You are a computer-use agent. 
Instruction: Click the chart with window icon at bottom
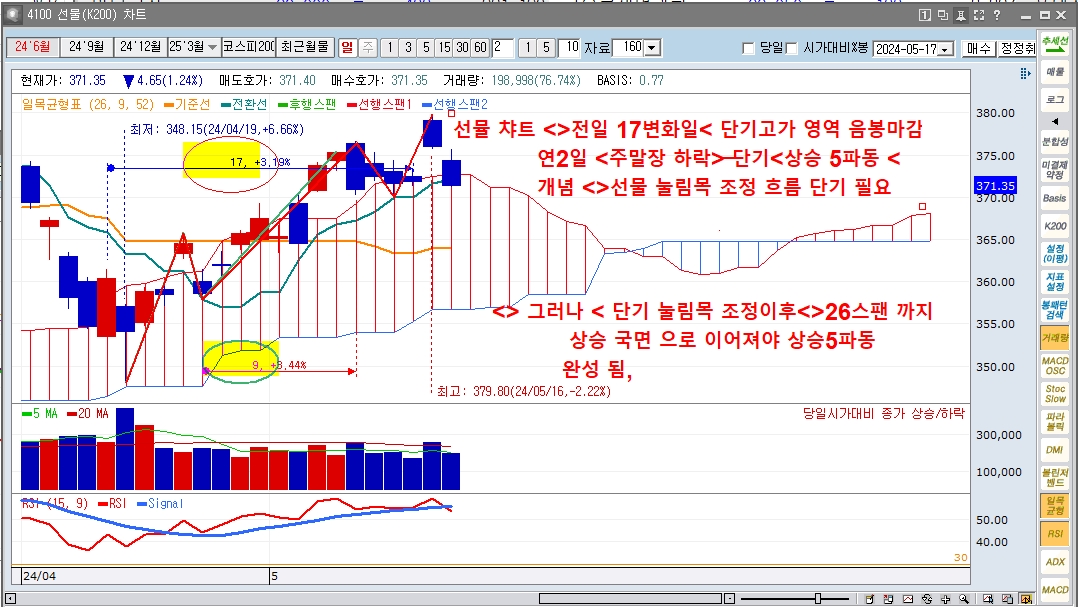point(1007,599)
